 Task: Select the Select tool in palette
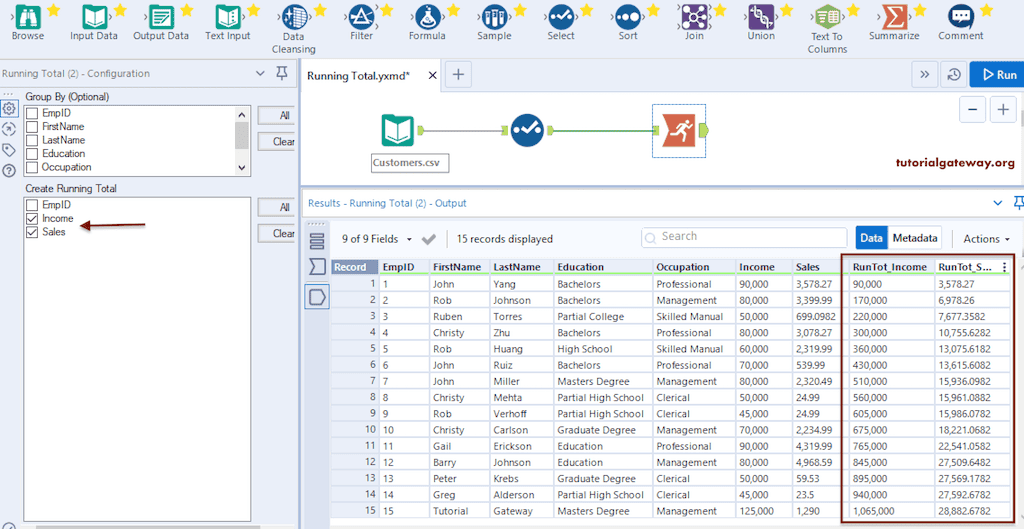click(x=561, y=16)
